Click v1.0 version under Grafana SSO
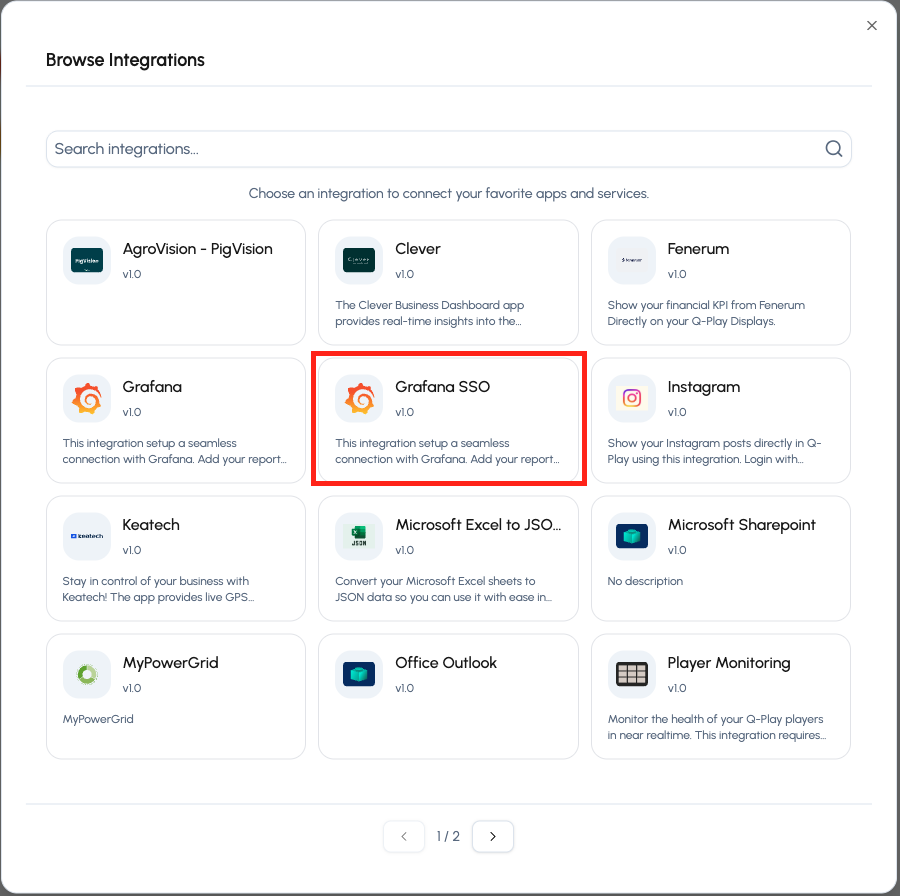This screenshot has height=896, width=900. click(x=404, y=412)
